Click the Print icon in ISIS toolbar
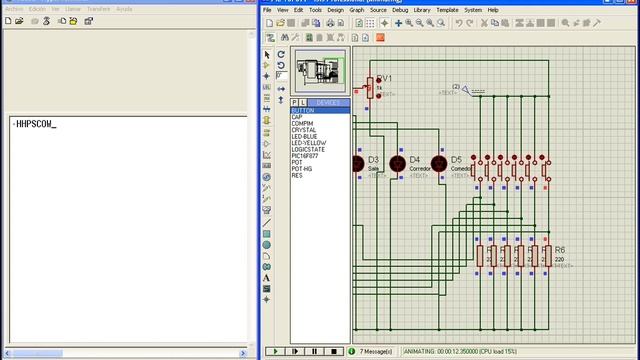 [x=330, y=23]
